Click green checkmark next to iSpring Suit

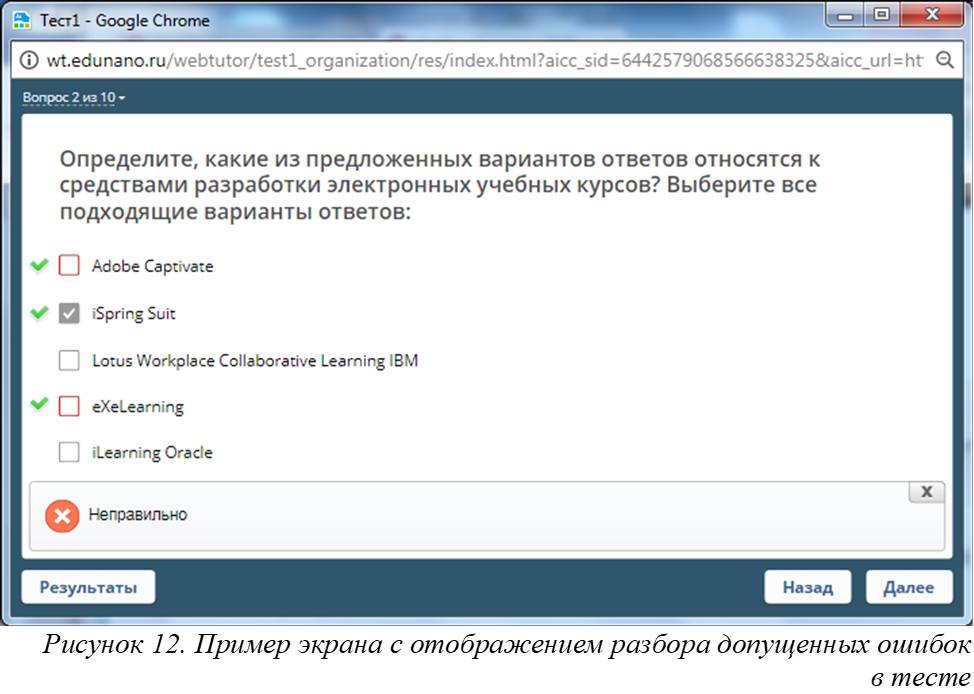[39, 313]
